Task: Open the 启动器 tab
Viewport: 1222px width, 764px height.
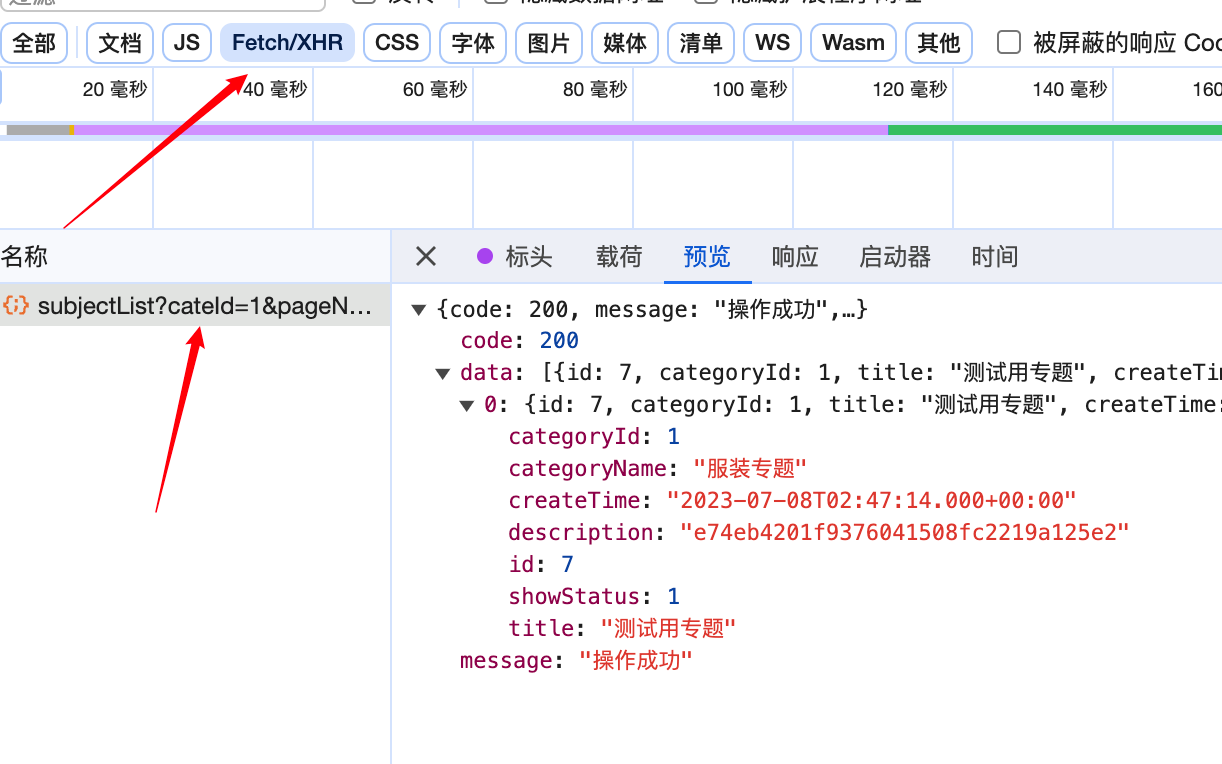Action: 895,257
